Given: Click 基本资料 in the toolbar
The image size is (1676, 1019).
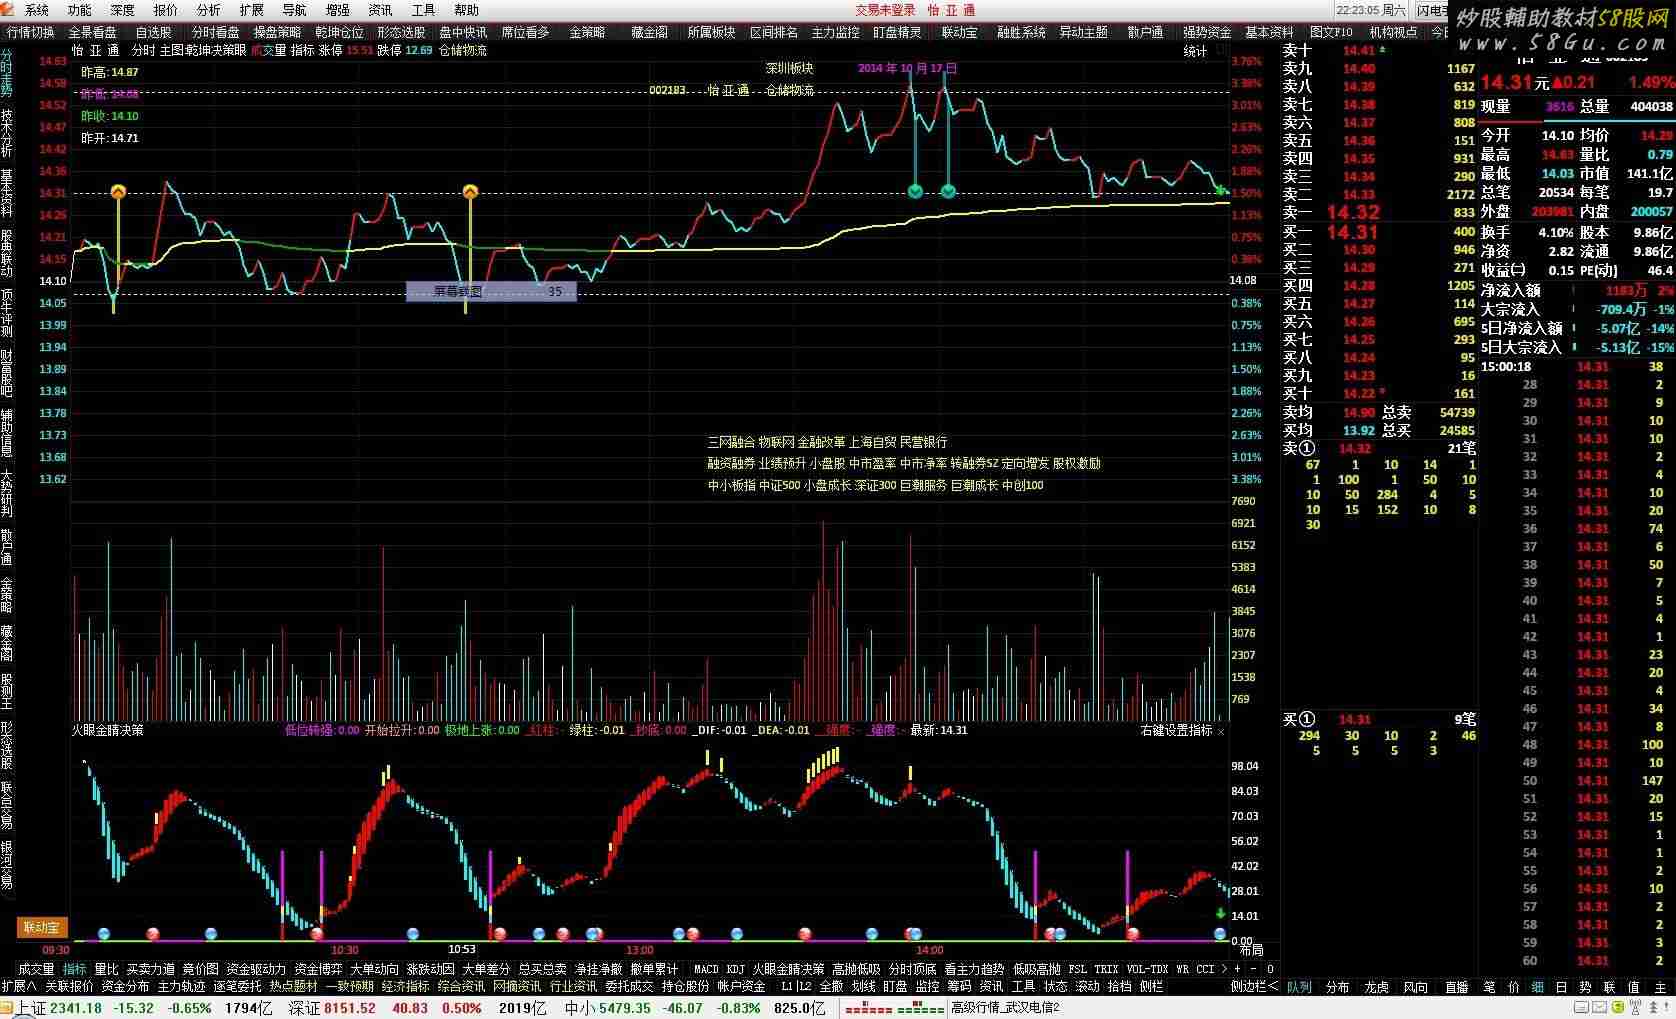Looking at the screenshot, I should [x=1269, y=32].
